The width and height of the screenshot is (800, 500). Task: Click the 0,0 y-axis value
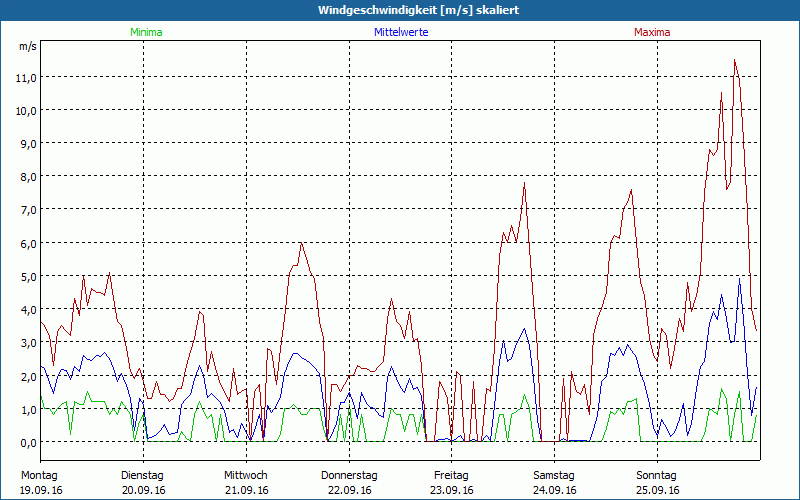coord(28,443)
